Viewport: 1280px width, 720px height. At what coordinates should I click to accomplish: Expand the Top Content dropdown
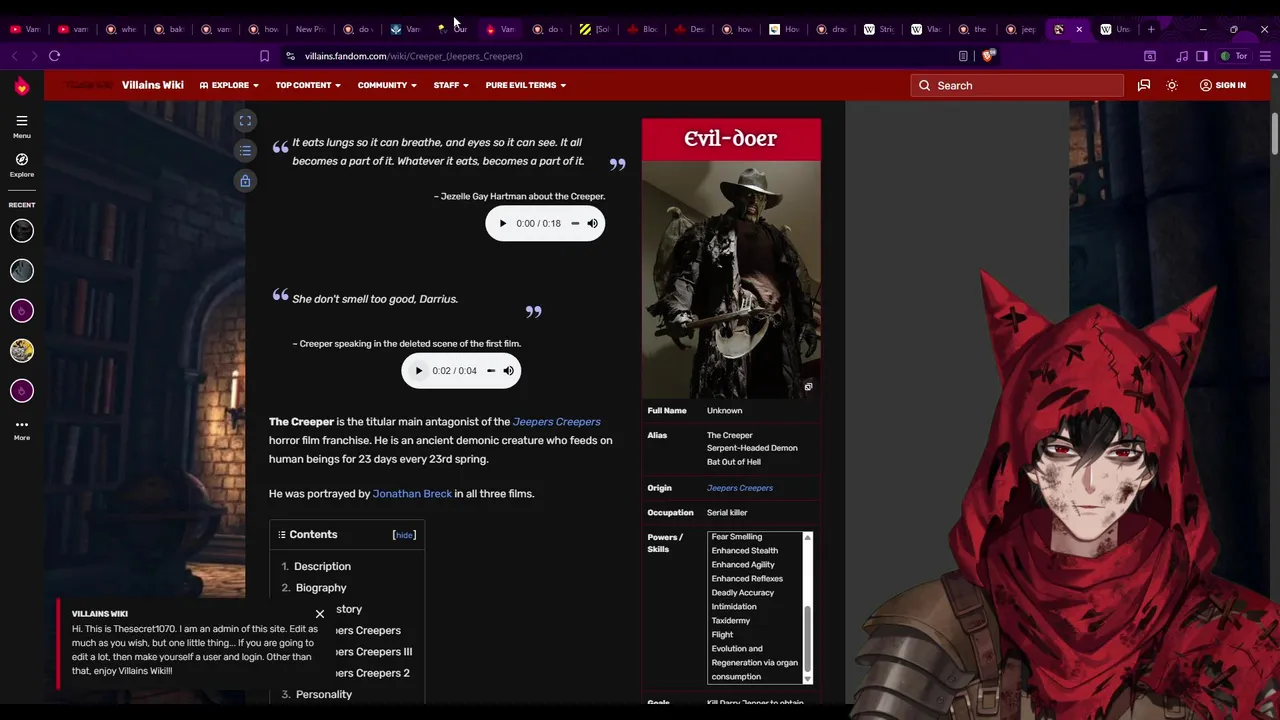308,86
